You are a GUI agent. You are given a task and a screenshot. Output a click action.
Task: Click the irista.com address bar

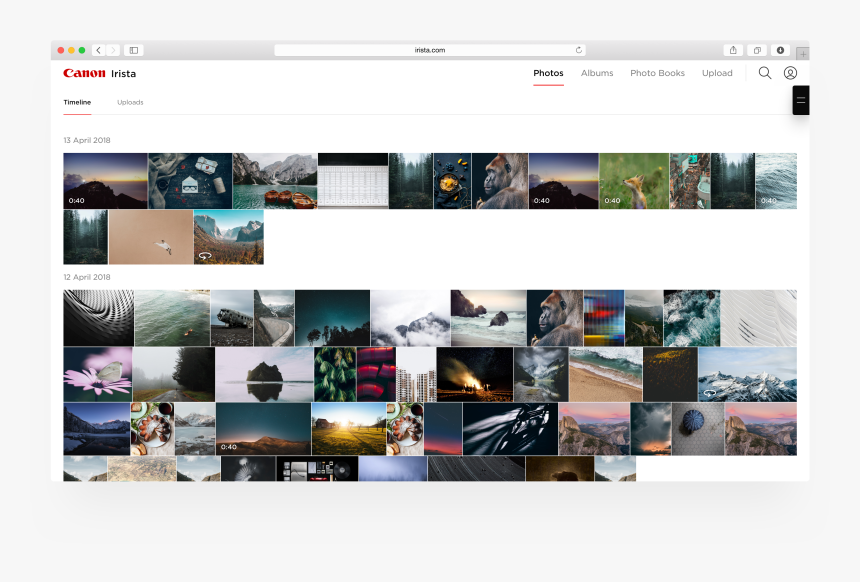point(430,49)
